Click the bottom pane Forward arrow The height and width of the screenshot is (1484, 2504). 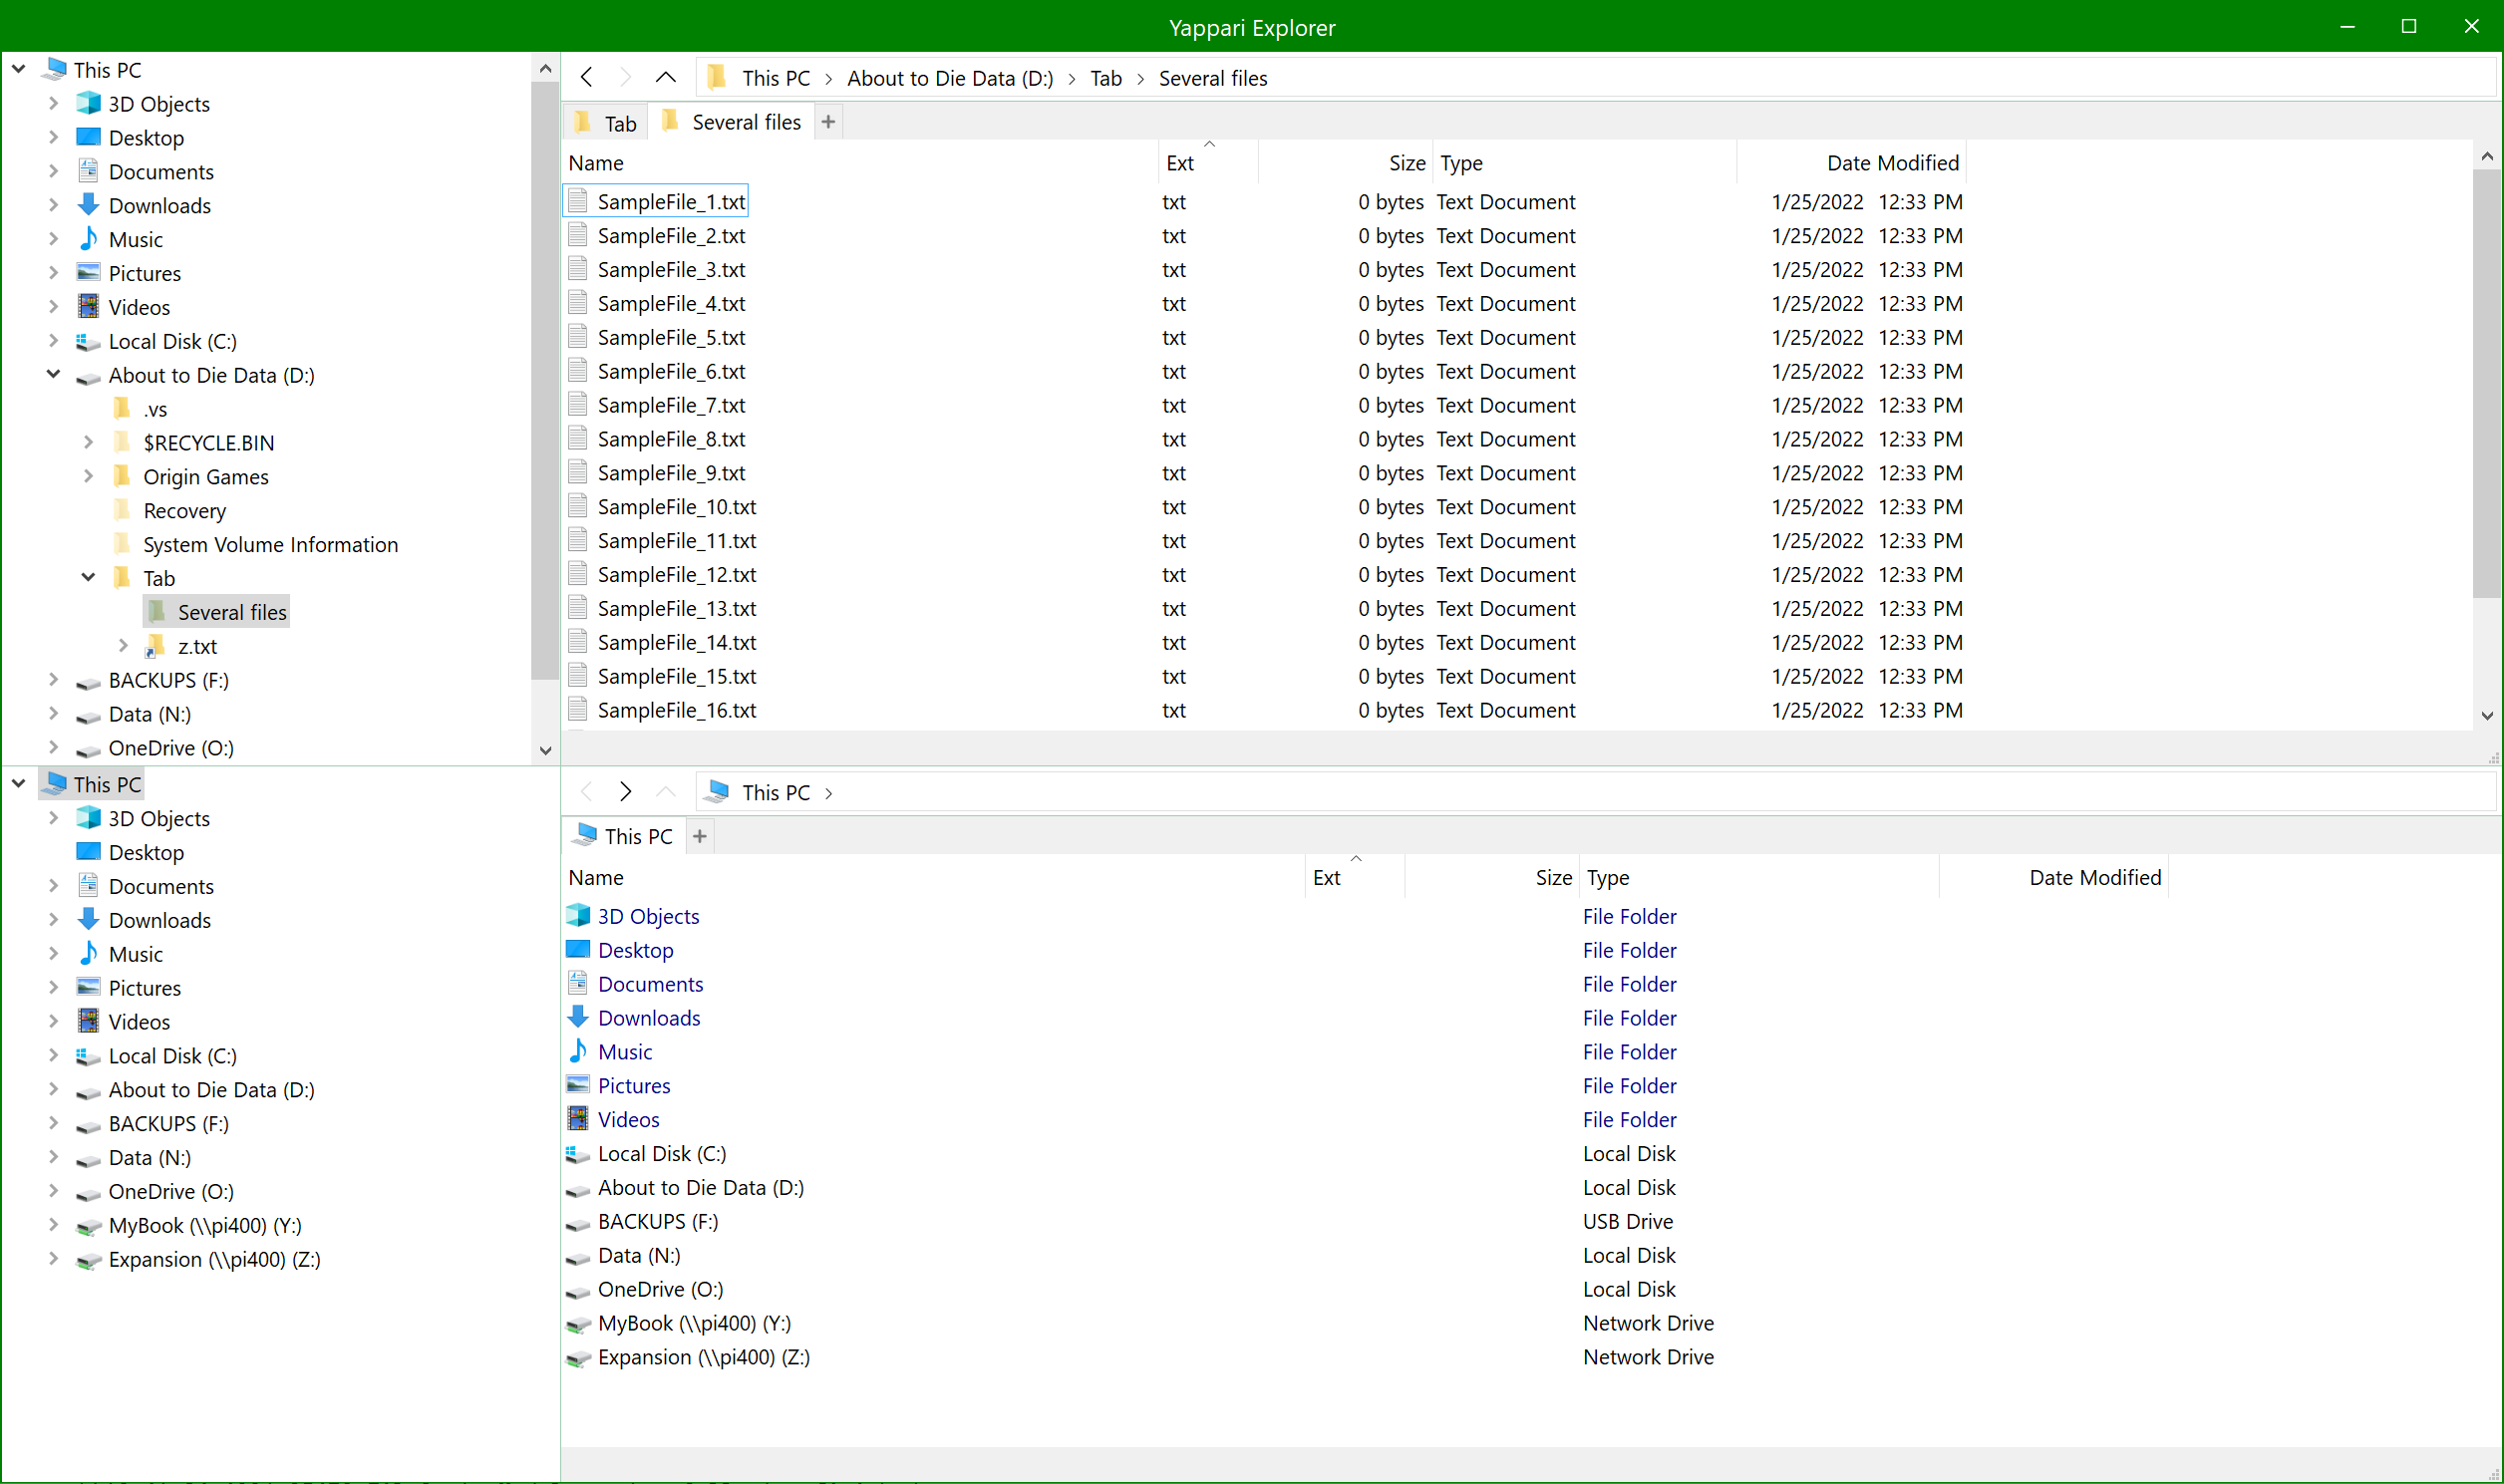(x=626, y=792)
